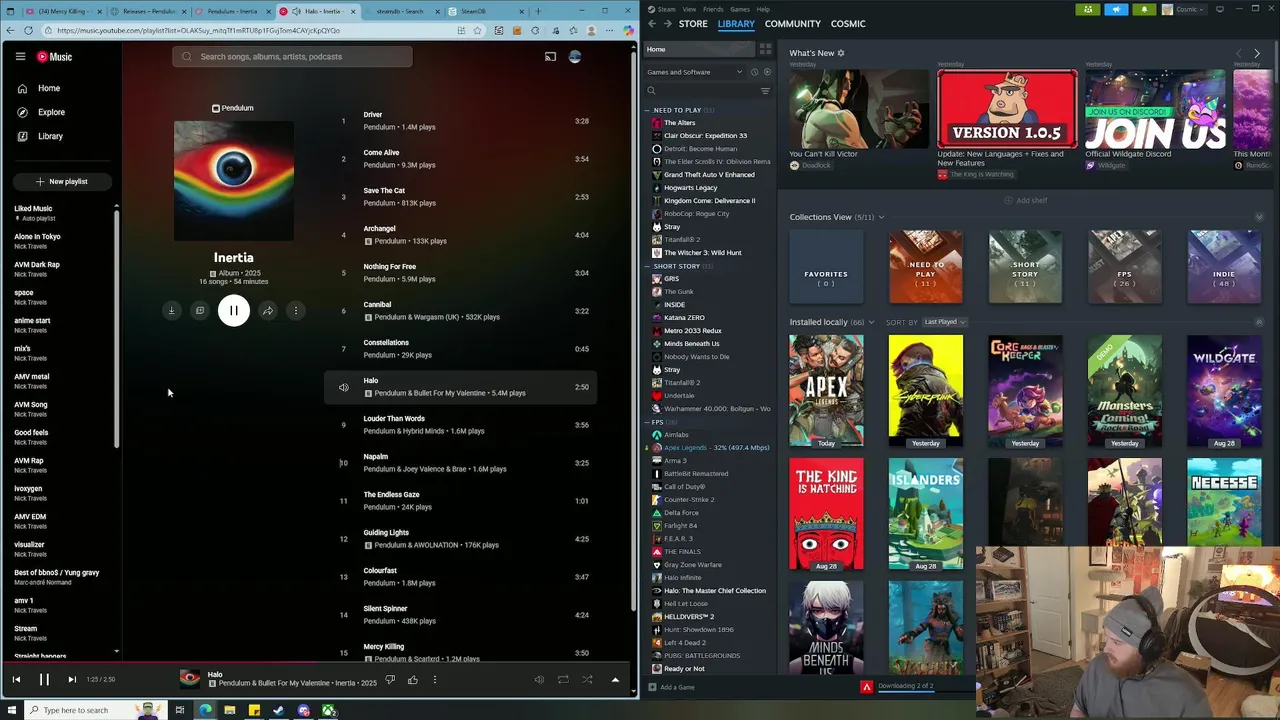This screenshot has height=720, width=1280.
Task: Click the Steam friends green button
Action: coord(1088,9)
